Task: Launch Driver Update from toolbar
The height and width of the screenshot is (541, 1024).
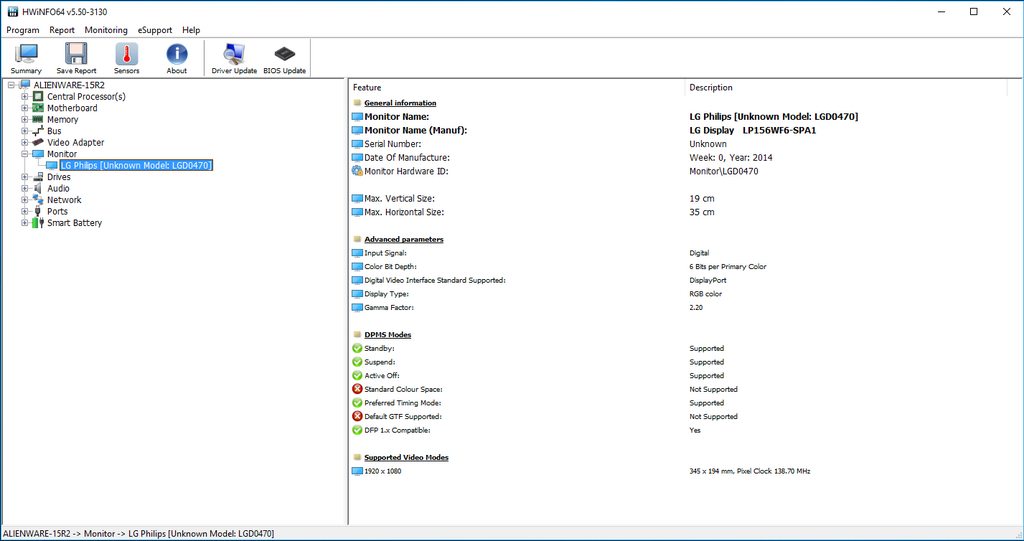Action: point(234,58)
